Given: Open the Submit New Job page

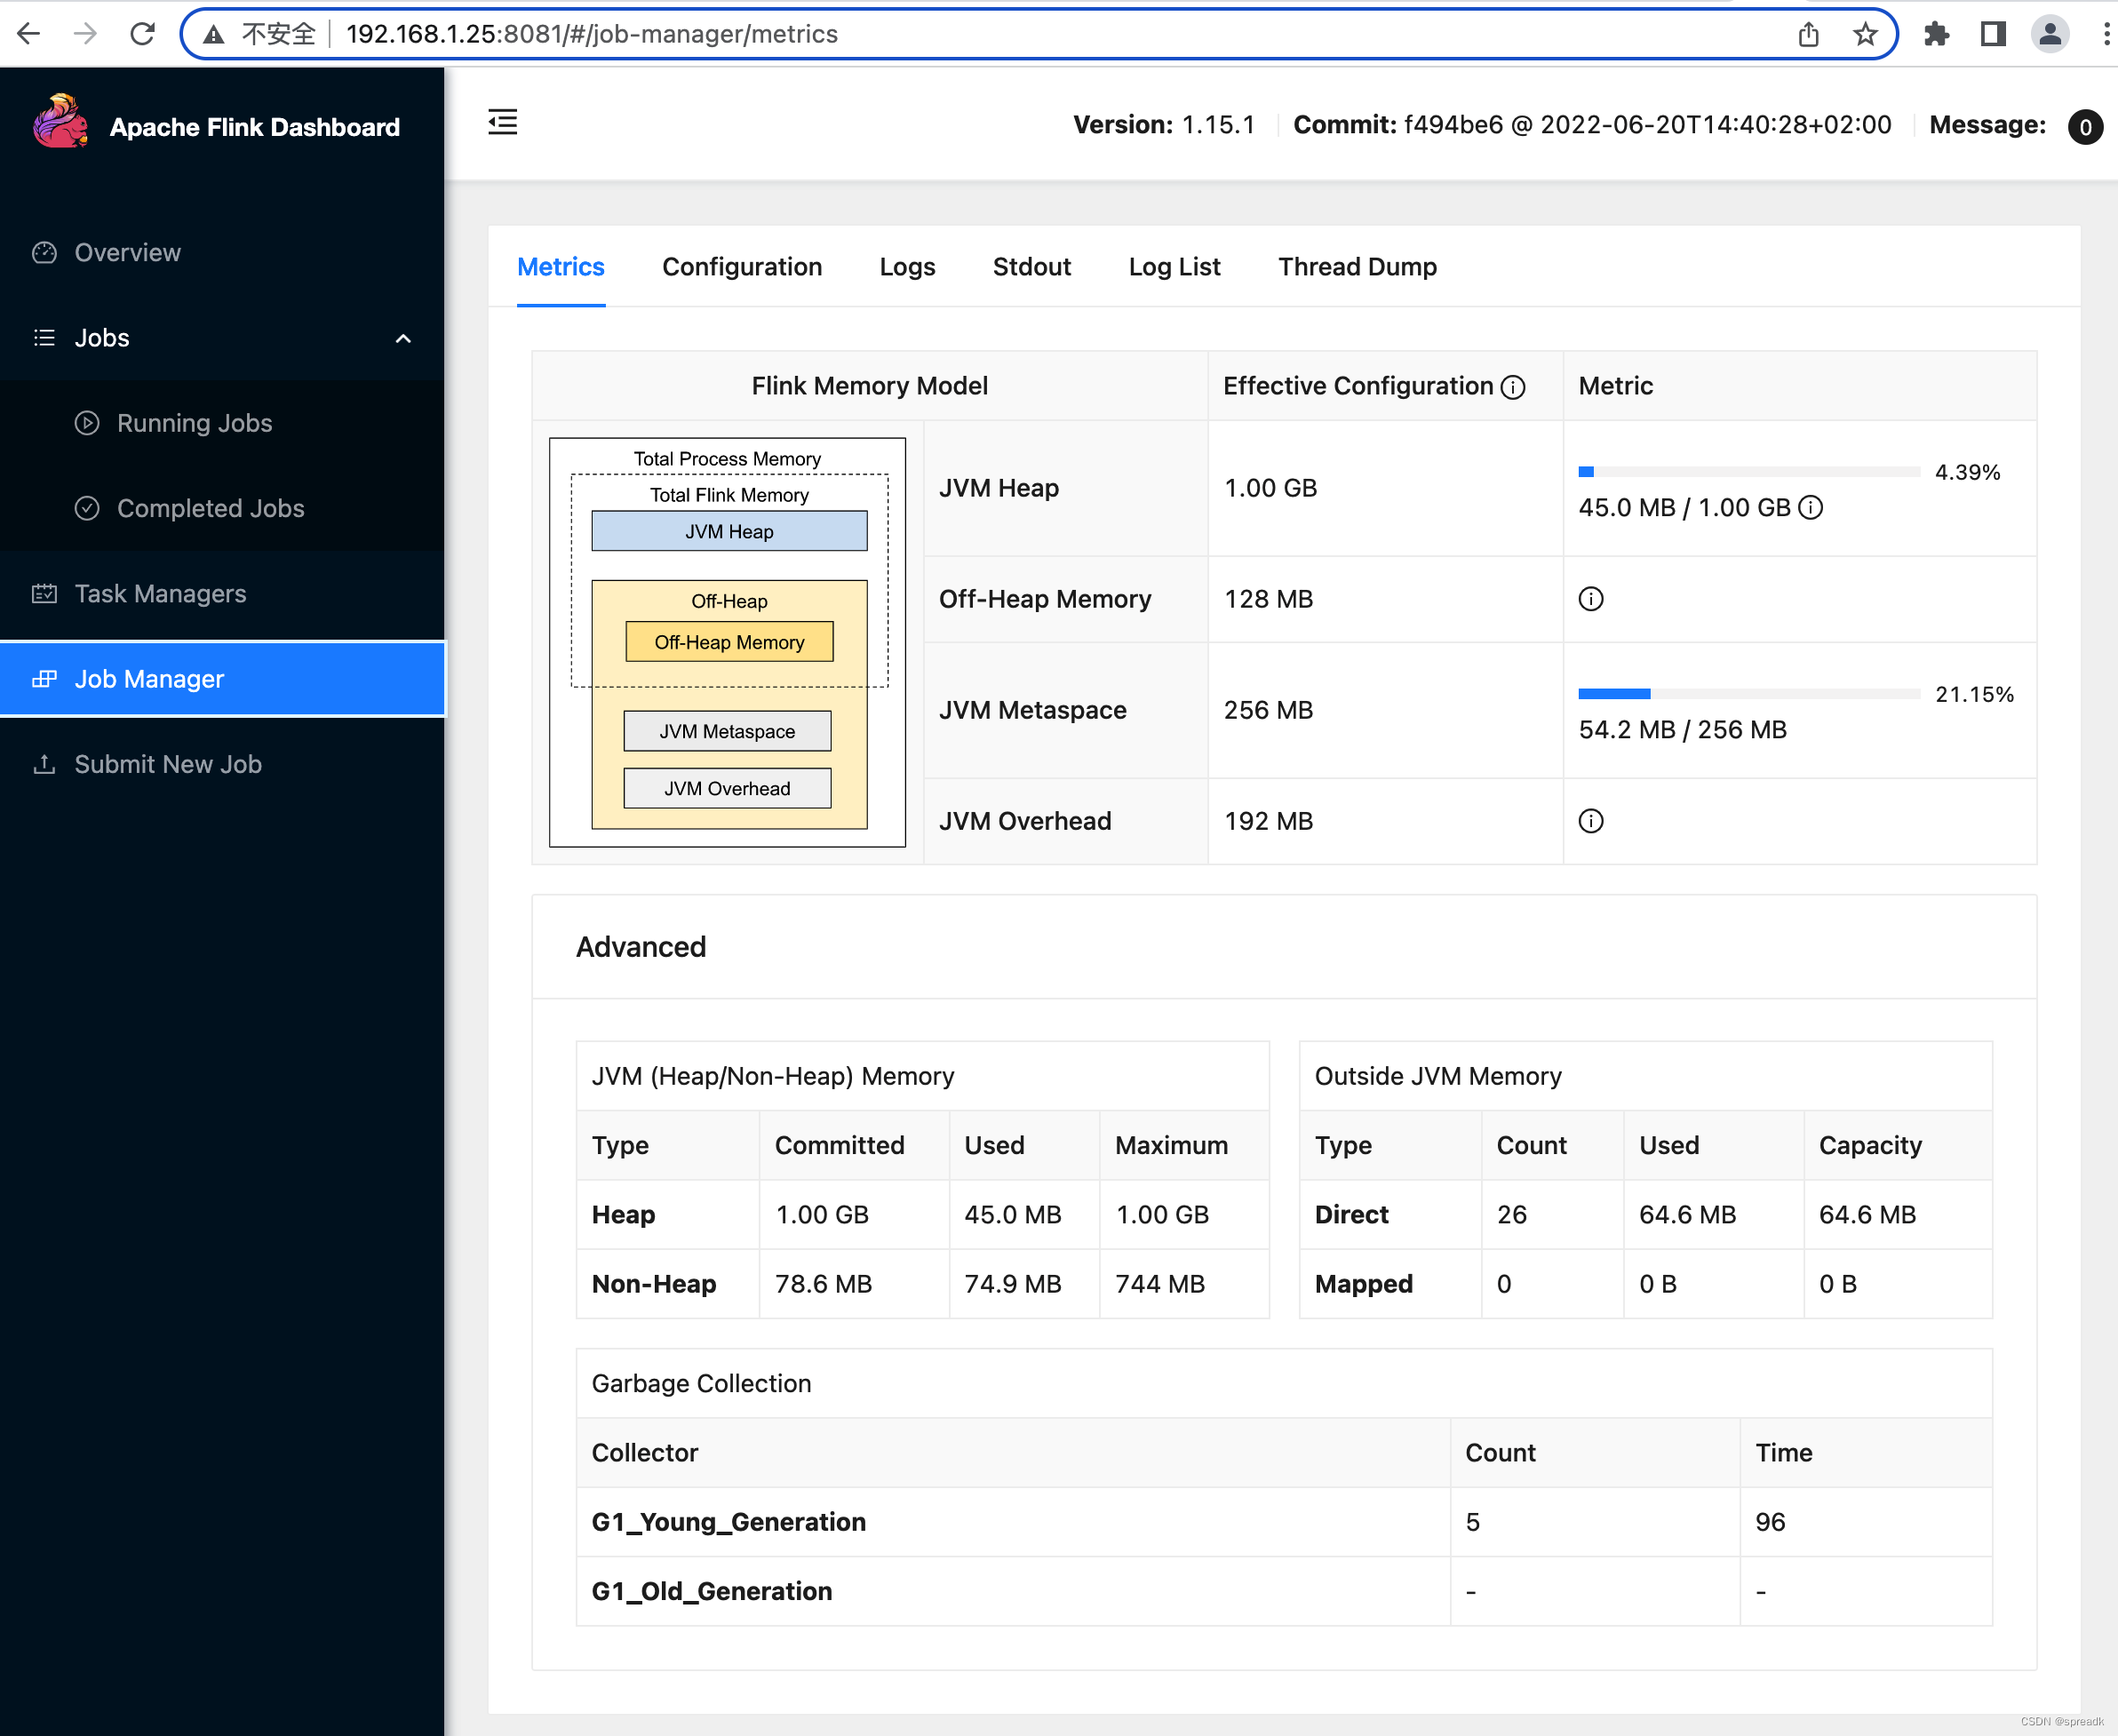Looking at the screenshot, I should [169, 764].
